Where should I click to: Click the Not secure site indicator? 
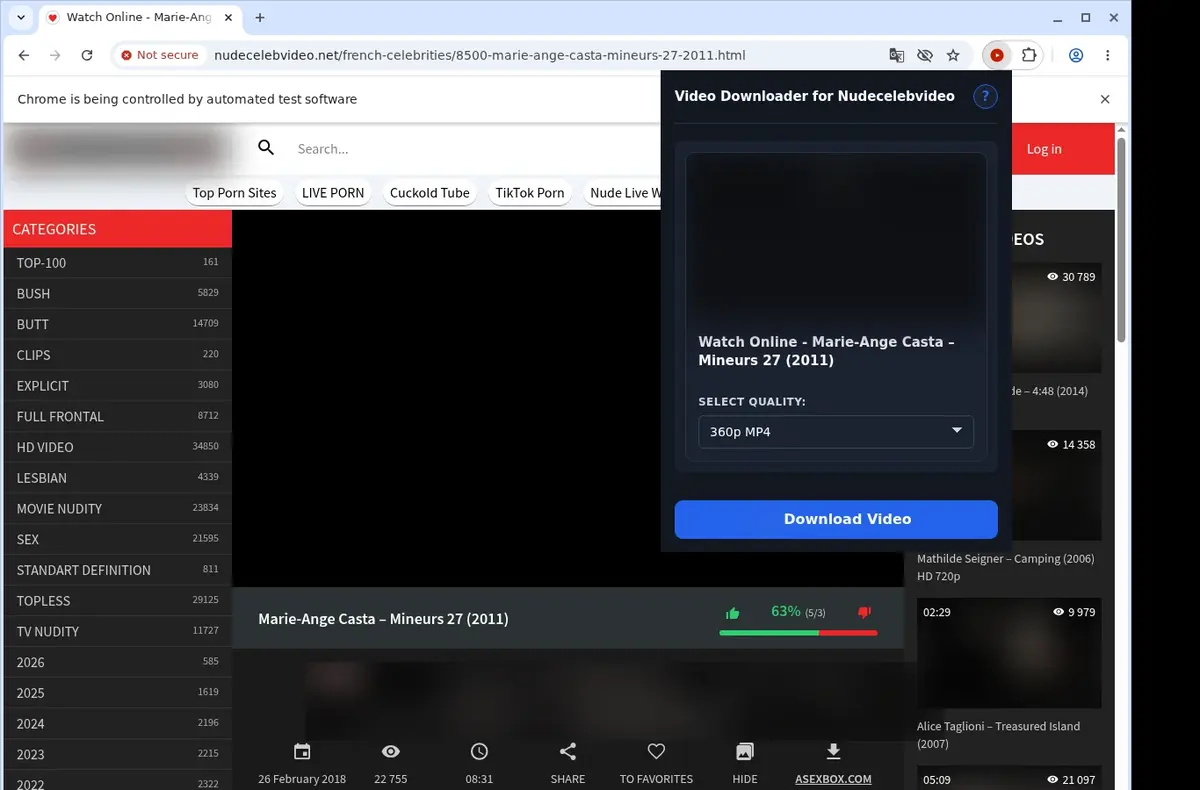point(160,56)
